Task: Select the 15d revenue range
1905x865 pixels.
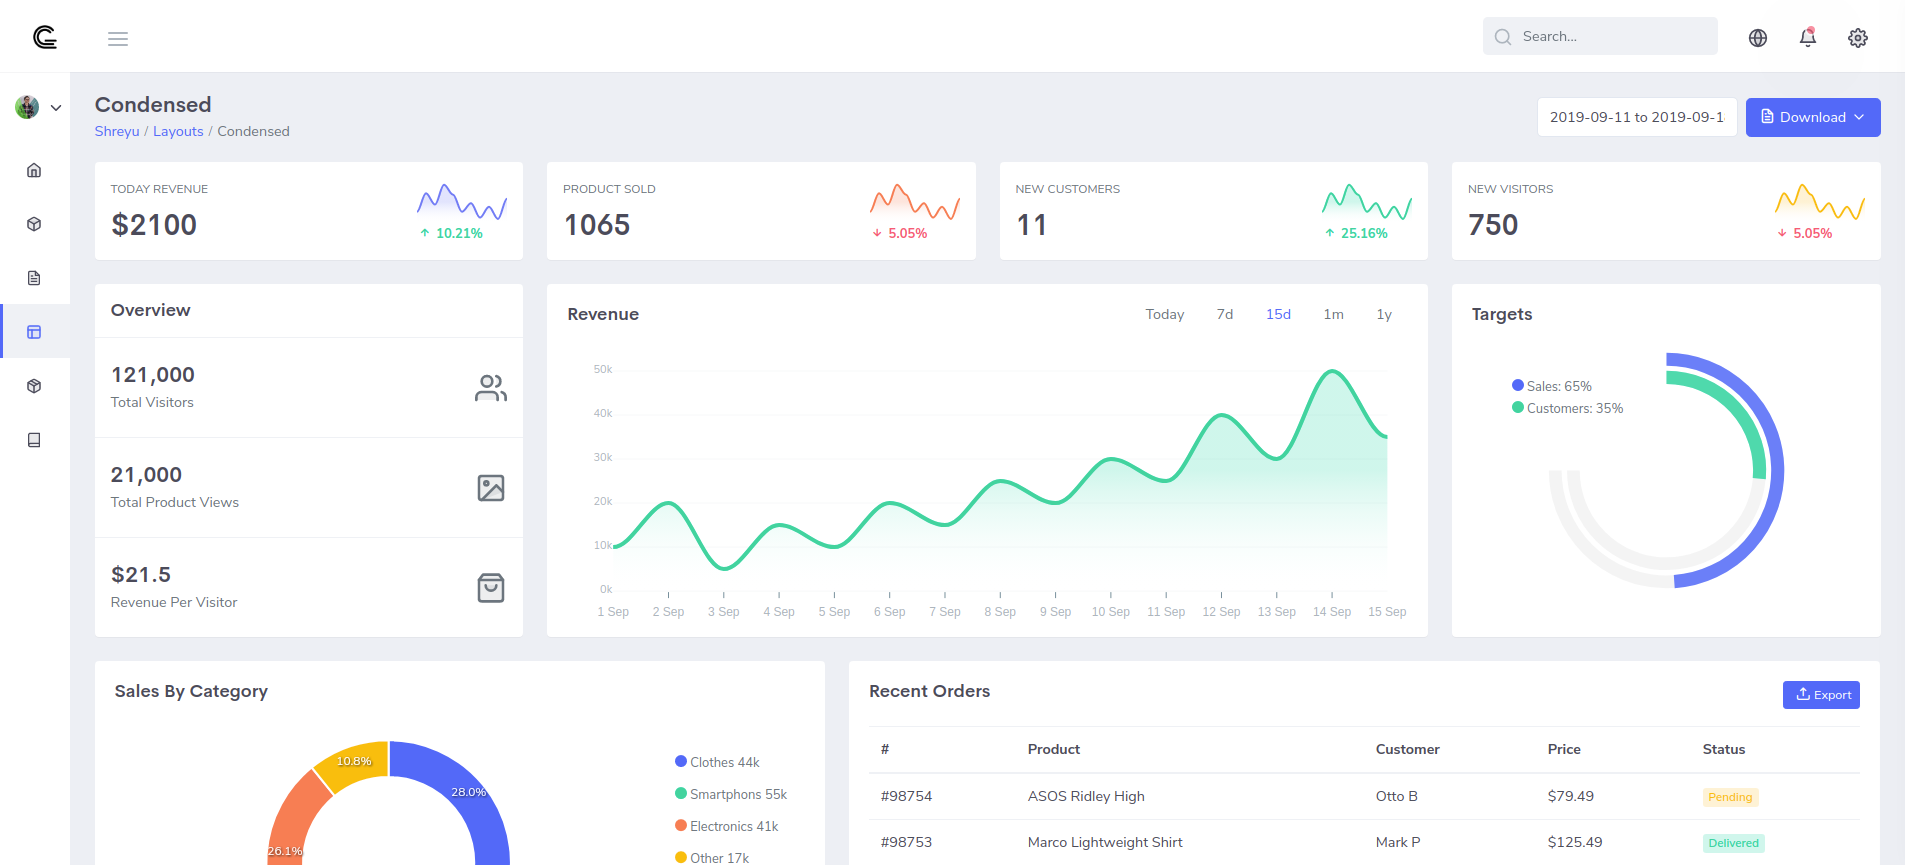Action: (x=1278, y=314)
